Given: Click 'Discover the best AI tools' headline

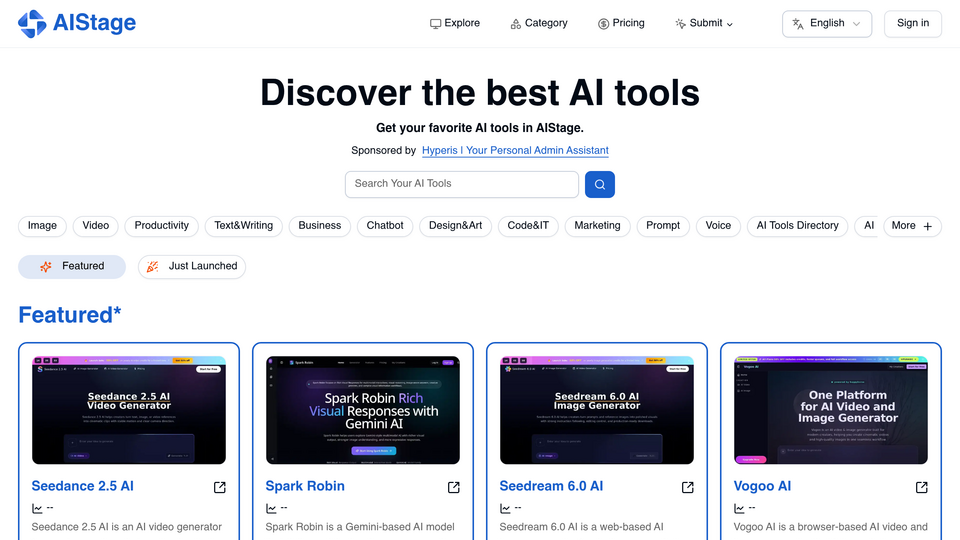Looking at the screenshot, I should [480, 93].
